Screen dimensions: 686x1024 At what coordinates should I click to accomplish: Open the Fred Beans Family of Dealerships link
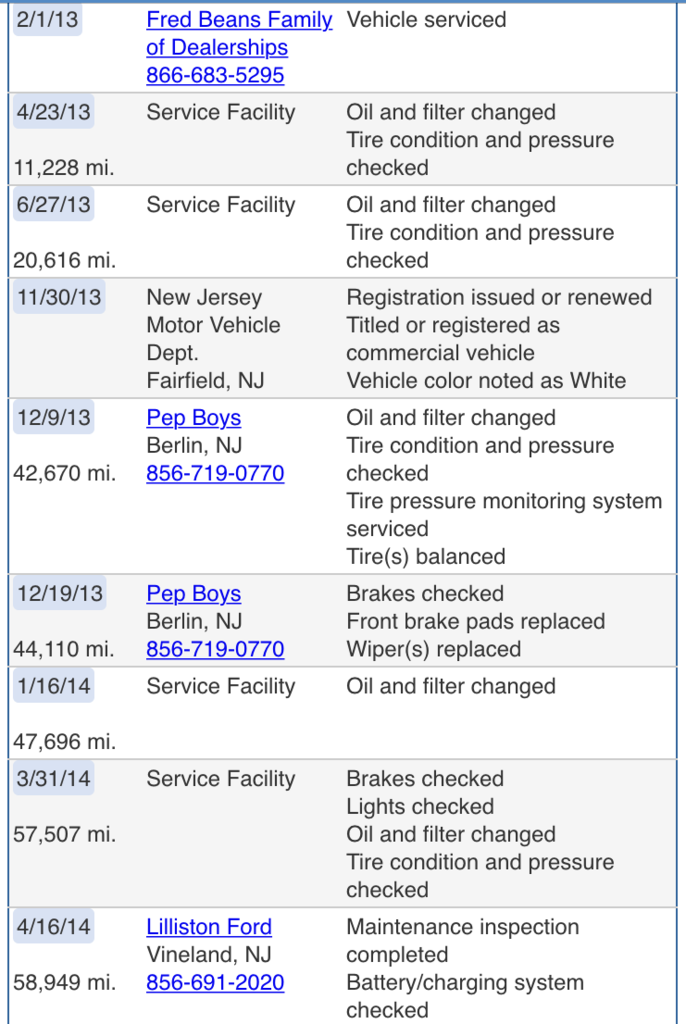pyautogui.click(x=239, y=33)
